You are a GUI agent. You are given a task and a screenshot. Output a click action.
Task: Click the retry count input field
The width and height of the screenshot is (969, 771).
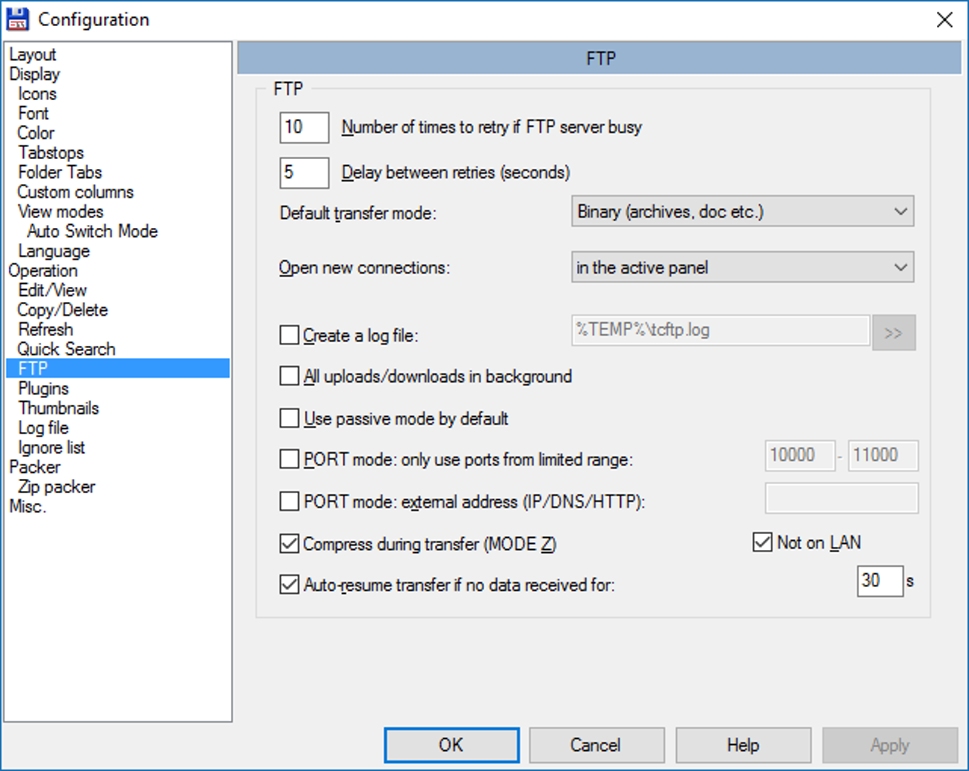click(x=304, y=127)
